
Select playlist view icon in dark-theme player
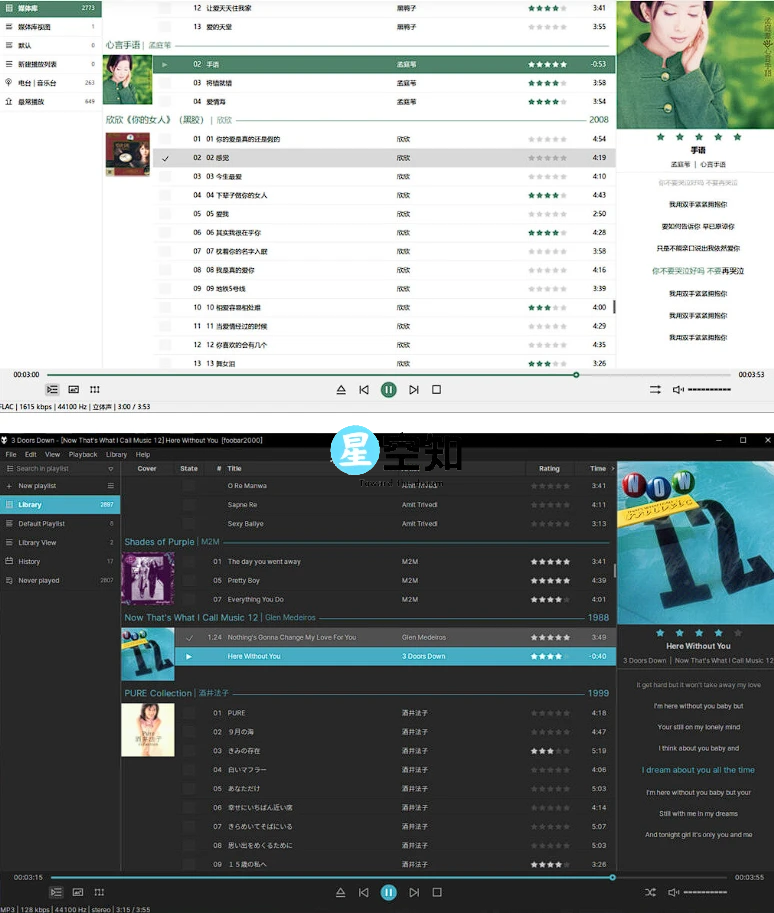(x=56, y=892)
